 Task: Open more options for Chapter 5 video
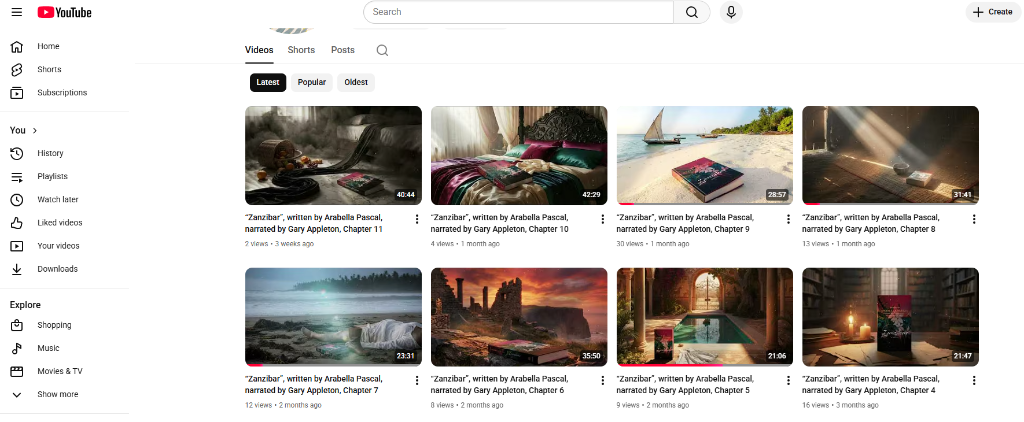coord(788,380)
